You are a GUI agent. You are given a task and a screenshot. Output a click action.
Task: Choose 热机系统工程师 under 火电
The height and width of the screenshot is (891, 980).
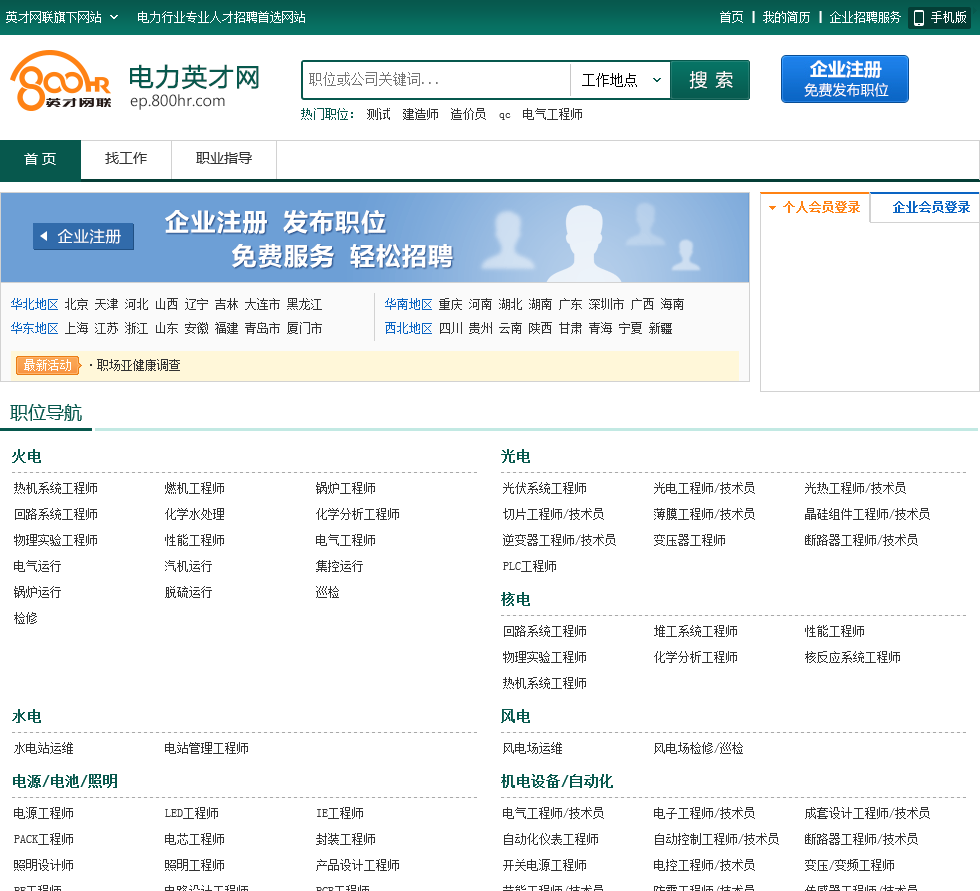(x=56, y=488)
